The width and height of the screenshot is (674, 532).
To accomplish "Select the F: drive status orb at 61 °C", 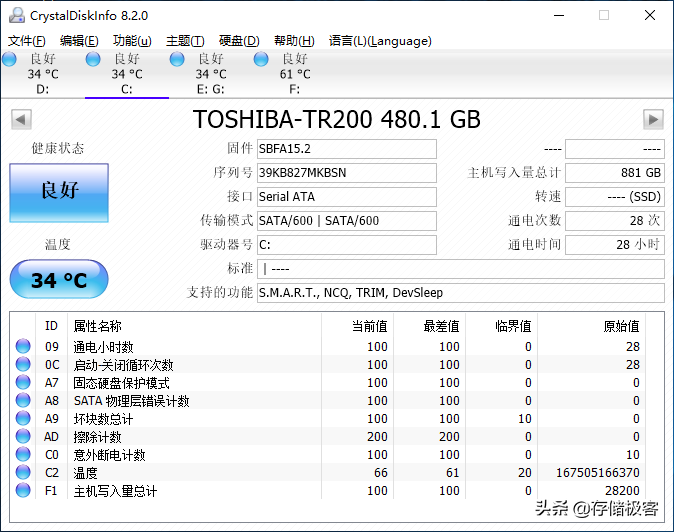I will (261, 59).
